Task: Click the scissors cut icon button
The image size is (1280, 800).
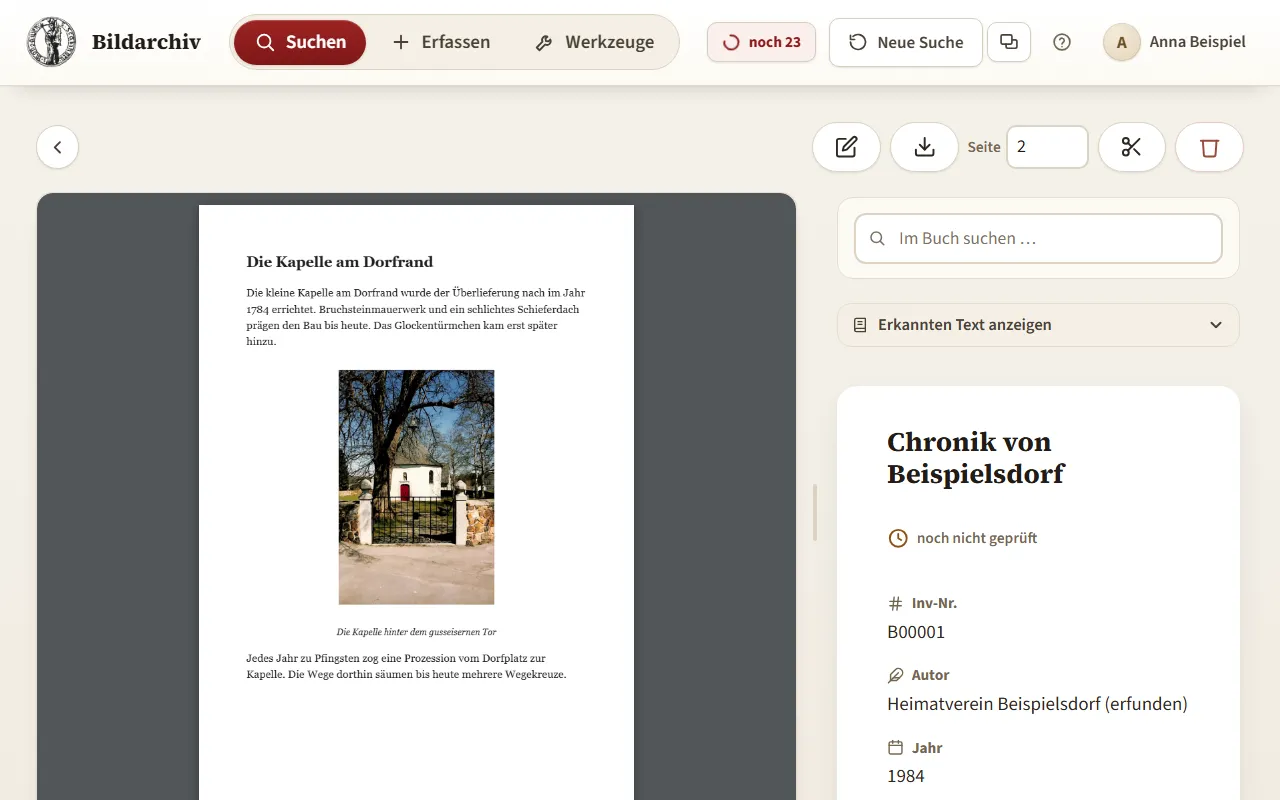Action: click(1132, 147)
